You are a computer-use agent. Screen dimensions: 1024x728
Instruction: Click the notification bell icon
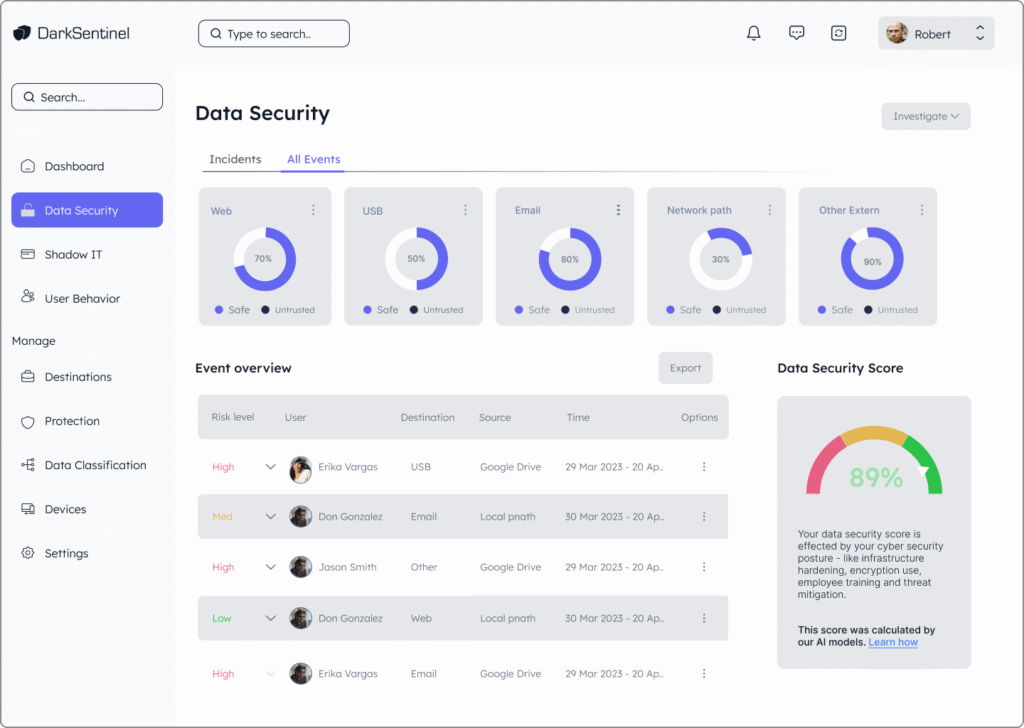click(754, 33)
